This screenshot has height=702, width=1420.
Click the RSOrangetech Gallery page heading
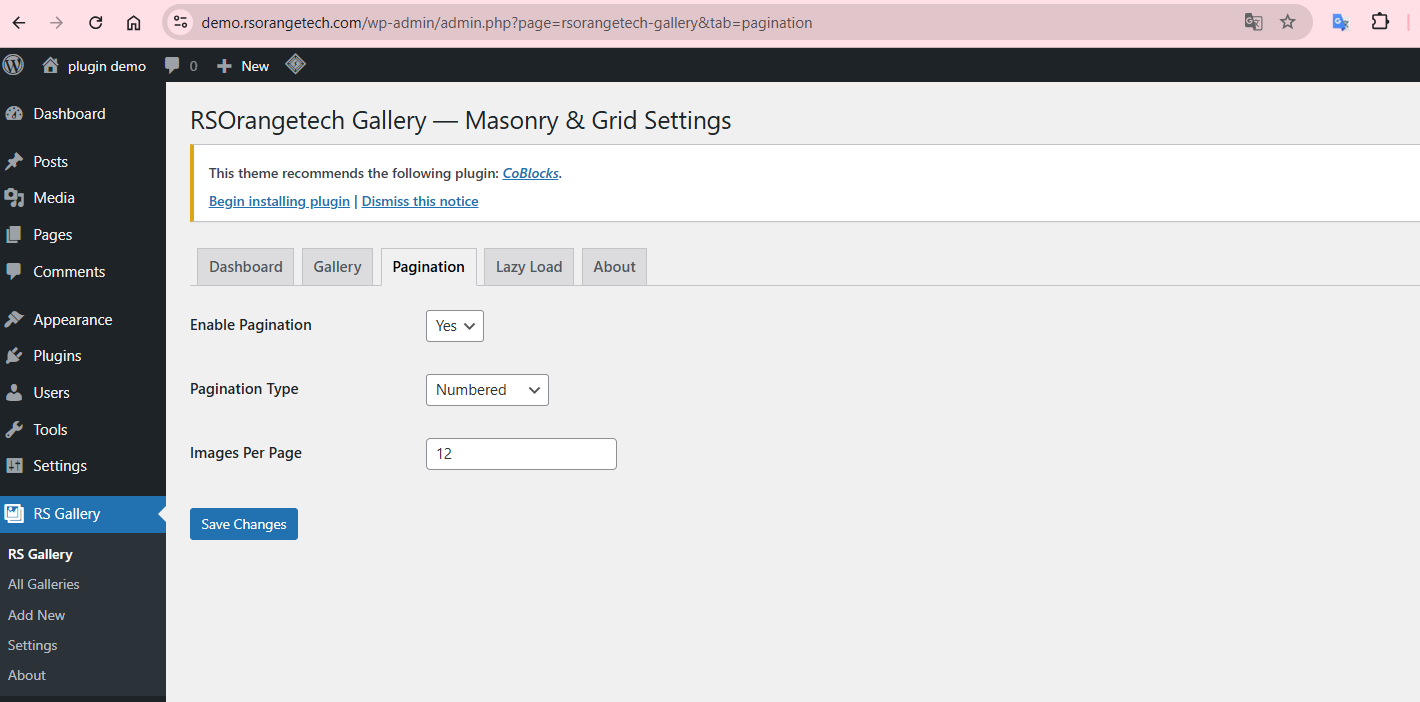pyautogui.click(x=461, y=121)
